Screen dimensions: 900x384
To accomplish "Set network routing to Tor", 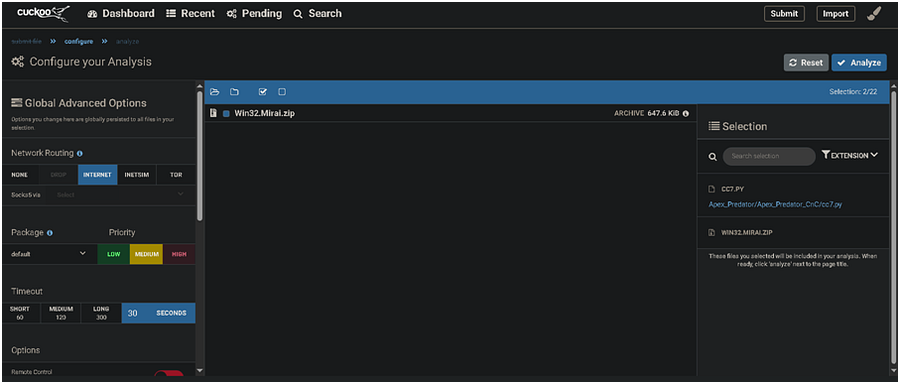I will pos(176,175).
